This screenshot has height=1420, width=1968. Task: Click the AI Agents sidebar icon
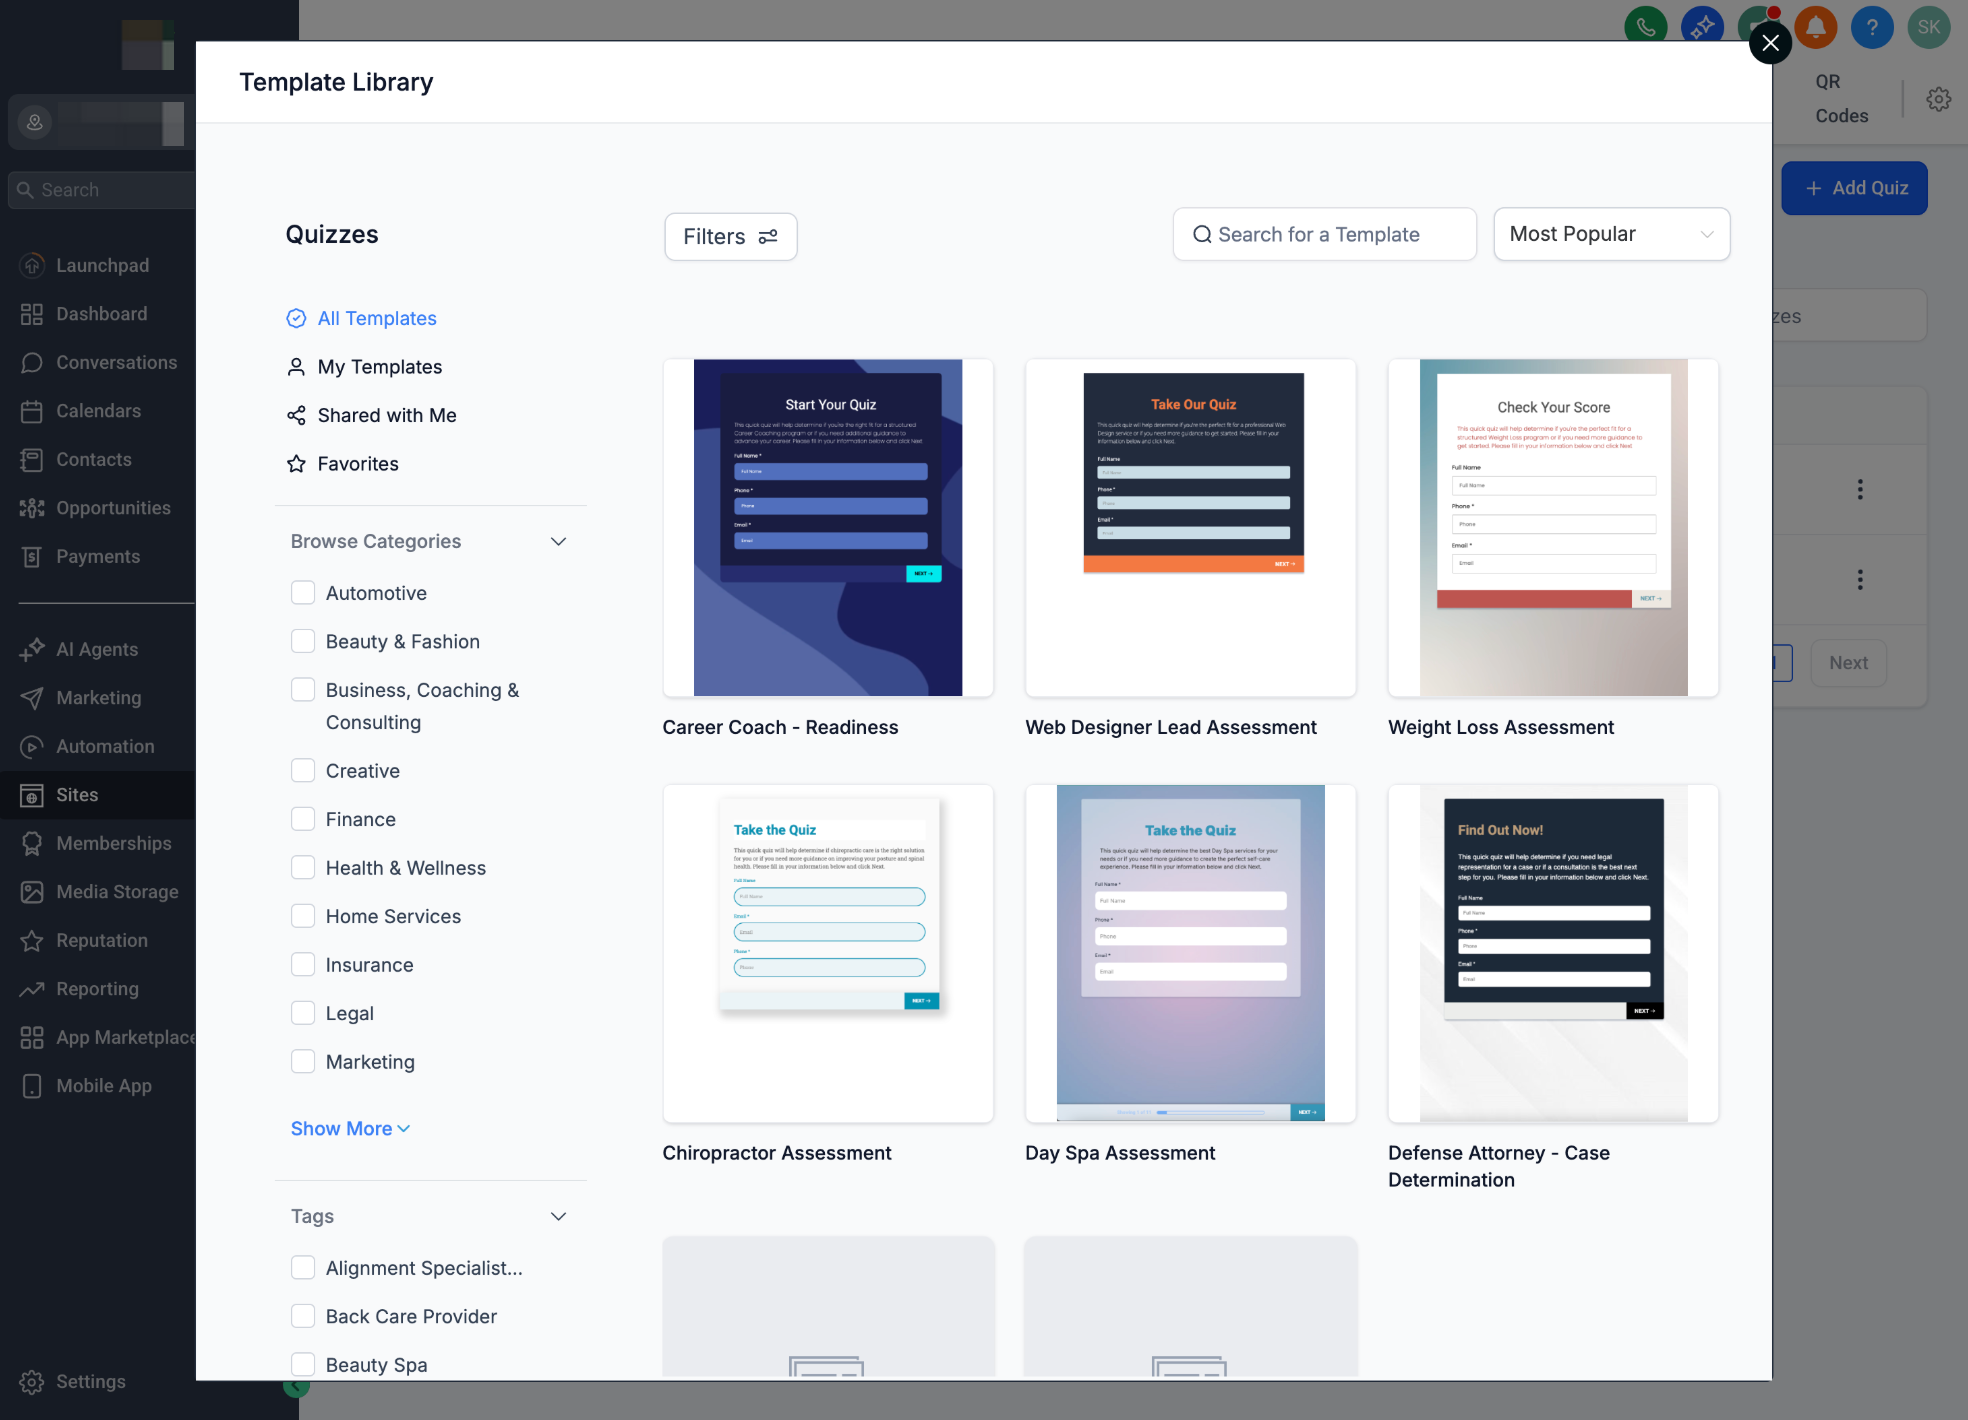pos(32,649)
